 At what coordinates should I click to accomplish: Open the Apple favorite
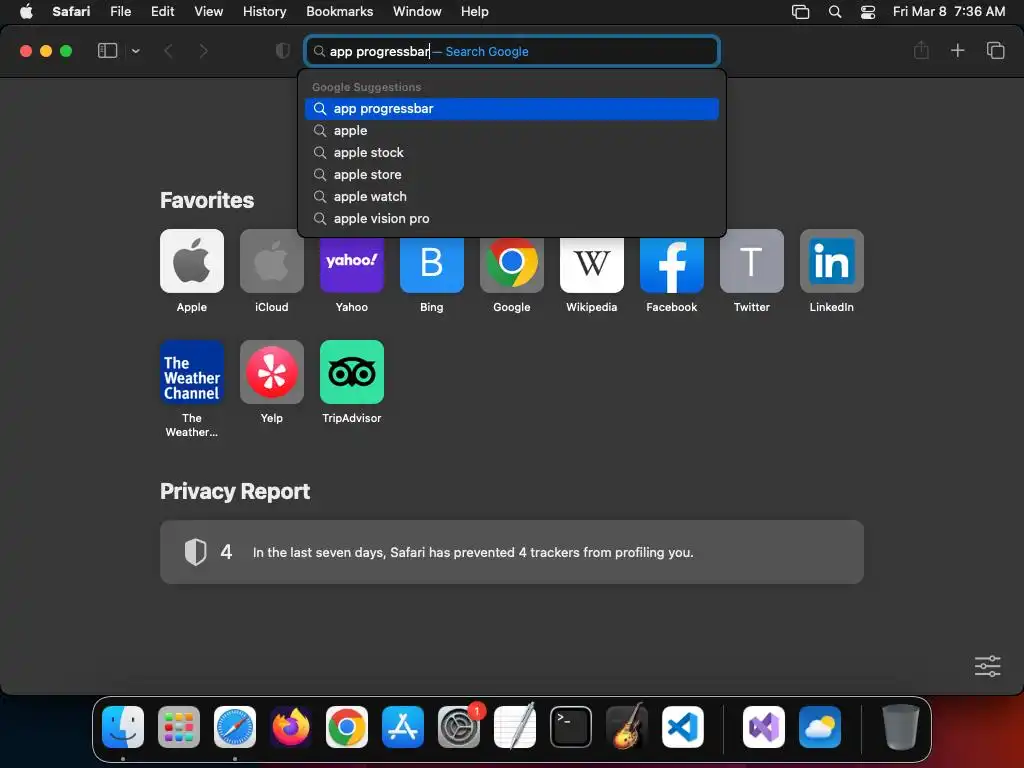(x=191, y=261)
